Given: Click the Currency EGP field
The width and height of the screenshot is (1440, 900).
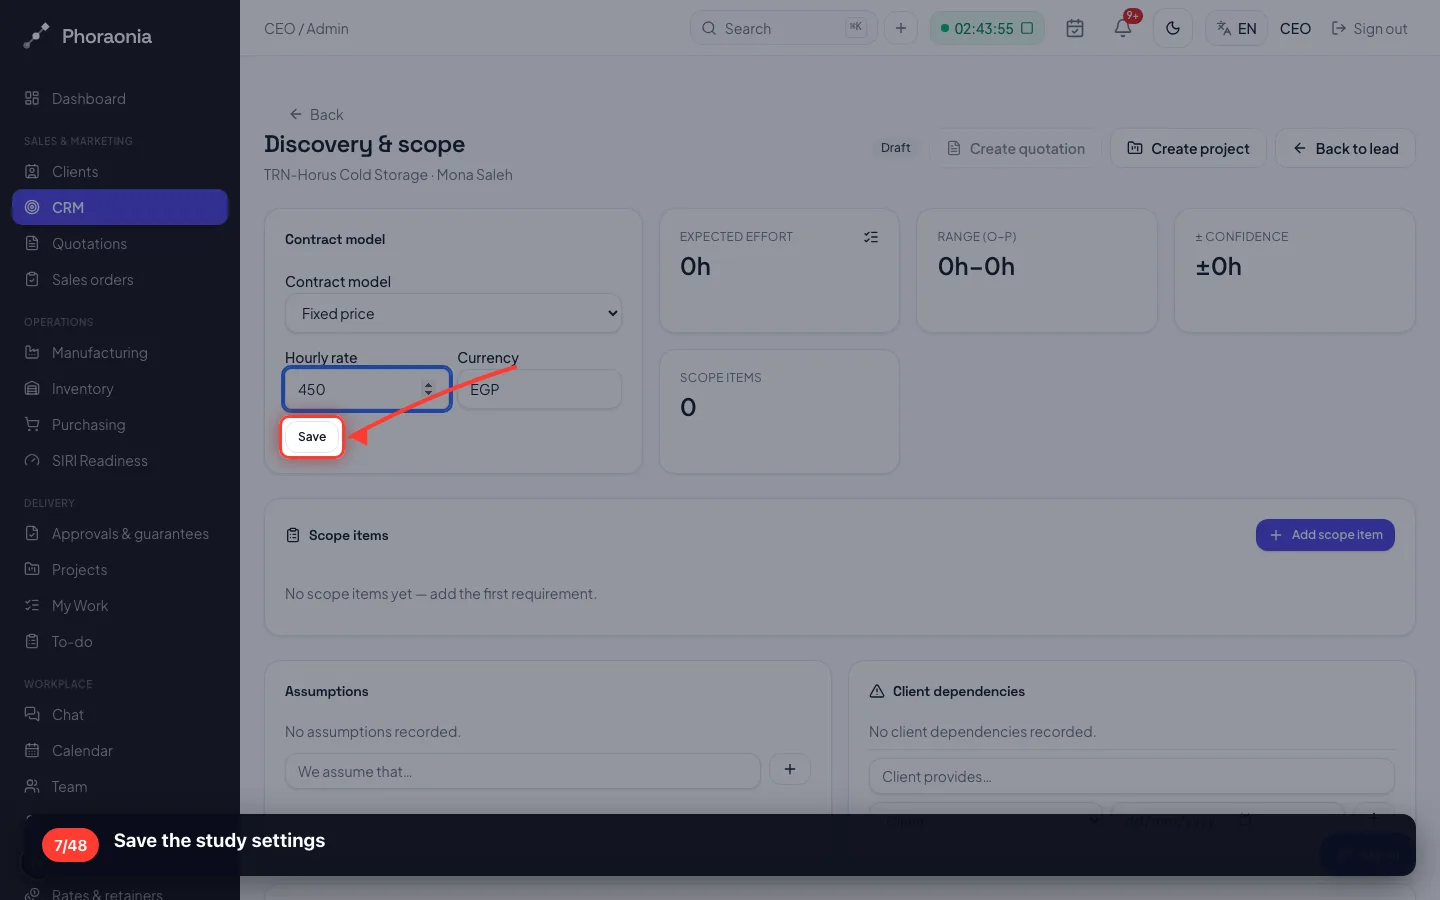Looking at the screenshot, I should 540,389.
